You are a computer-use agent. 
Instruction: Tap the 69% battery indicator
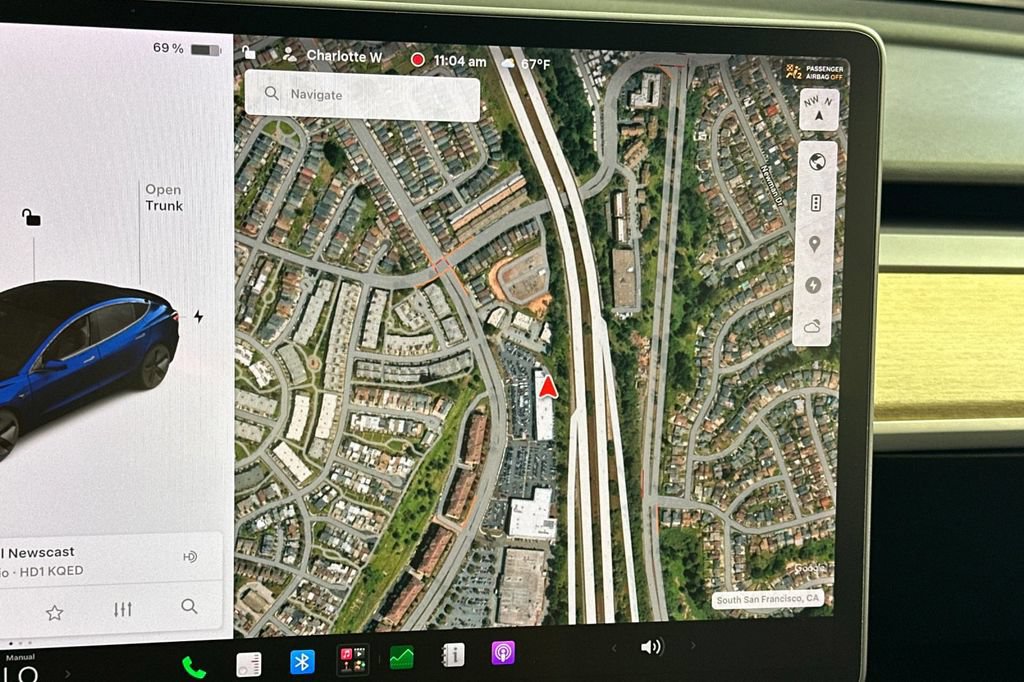tap(187, 48)
